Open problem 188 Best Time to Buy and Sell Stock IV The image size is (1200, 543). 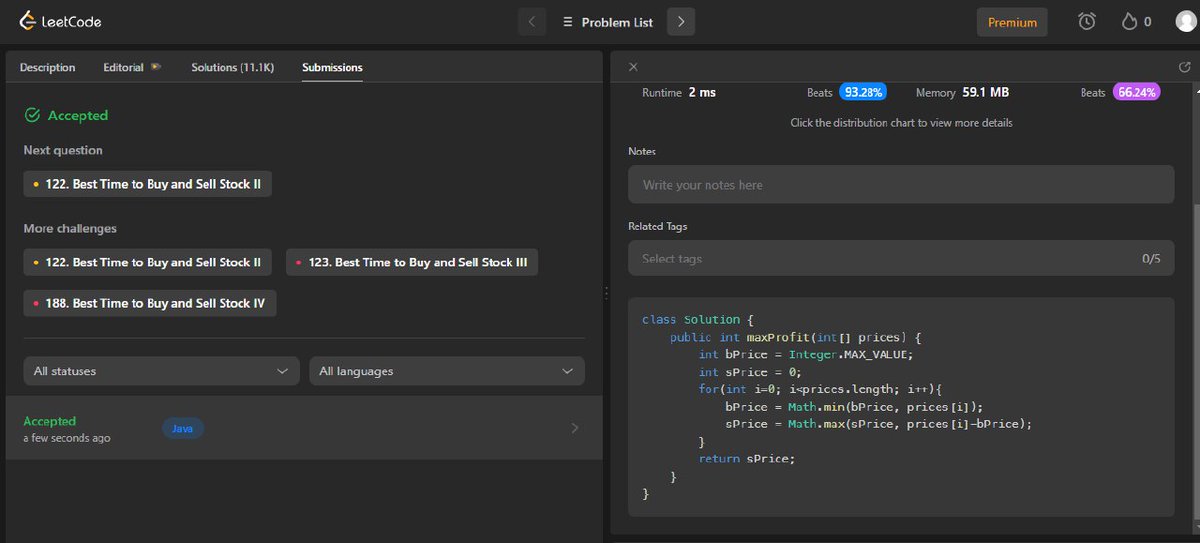pos(150,303)
